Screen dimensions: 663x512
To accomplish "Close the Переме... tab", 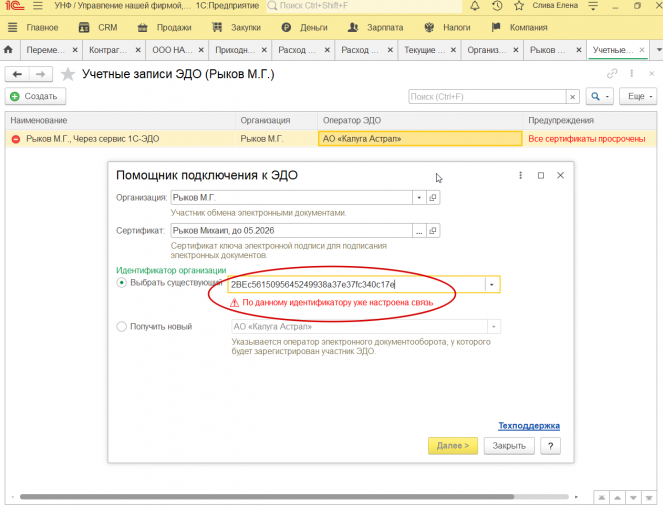I will click(75, 50).
